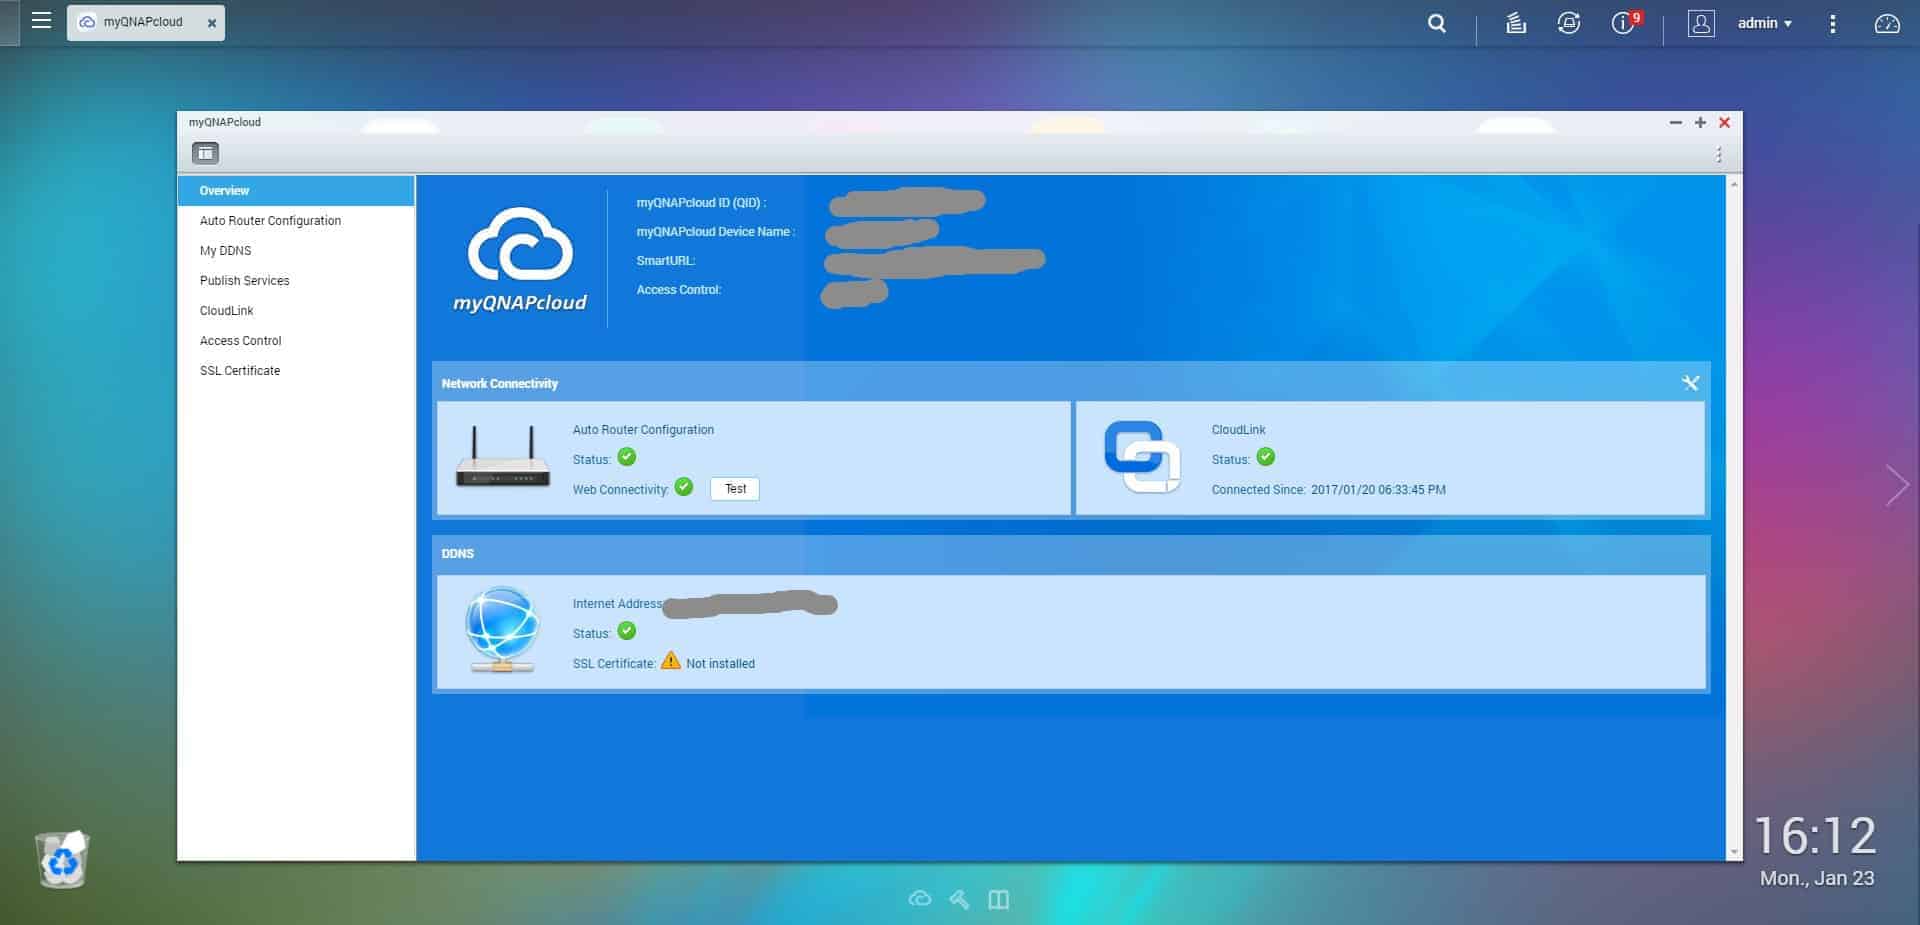Close the myQNAPcloud taskbar tab

[211, 23]
